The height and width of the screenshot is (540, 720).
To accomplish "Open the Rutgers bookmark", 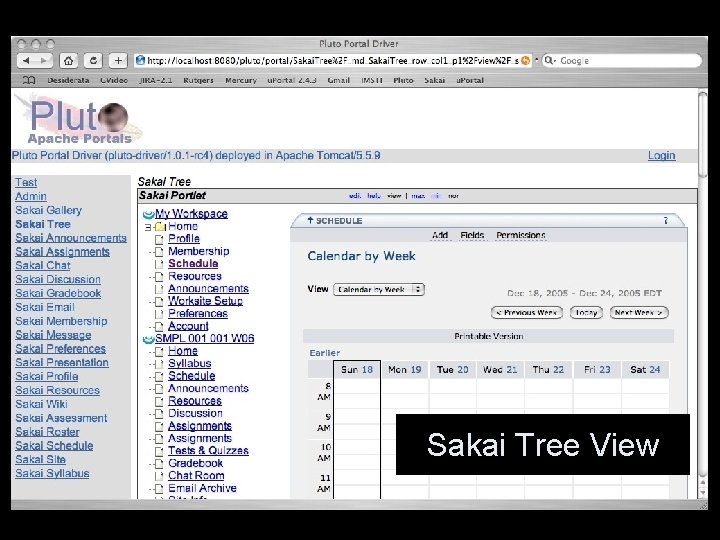I will tap(198, 80).
